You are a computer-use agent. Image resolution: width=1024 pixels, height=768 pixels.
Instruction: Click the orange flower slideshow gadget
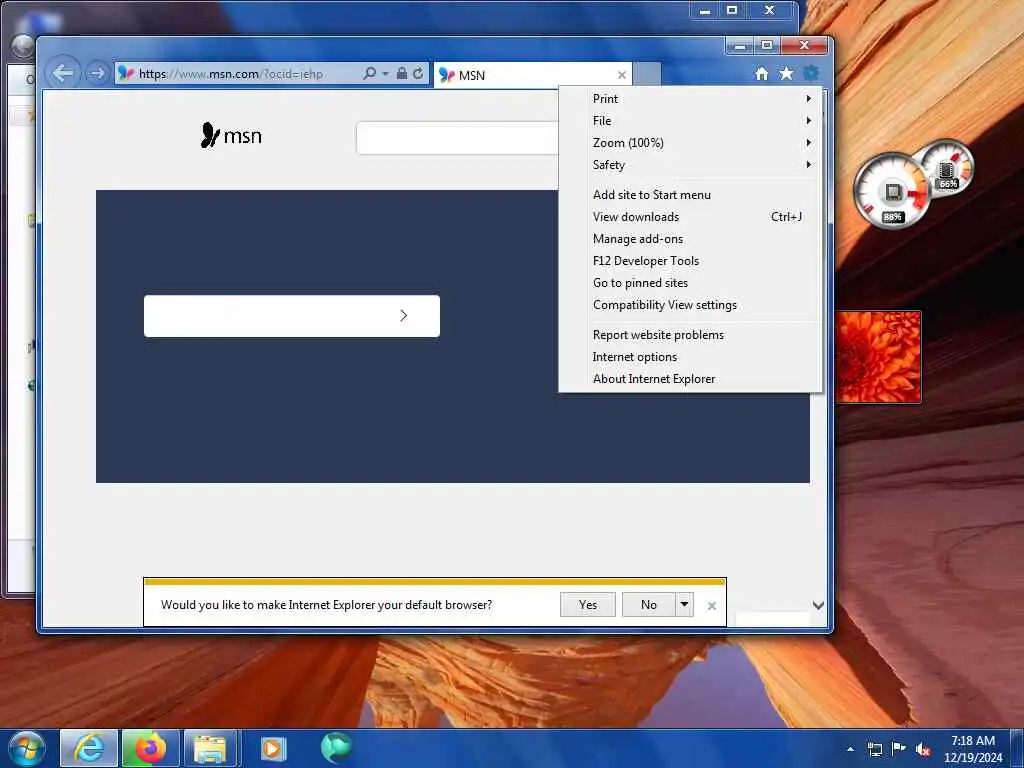click(878, 357)
